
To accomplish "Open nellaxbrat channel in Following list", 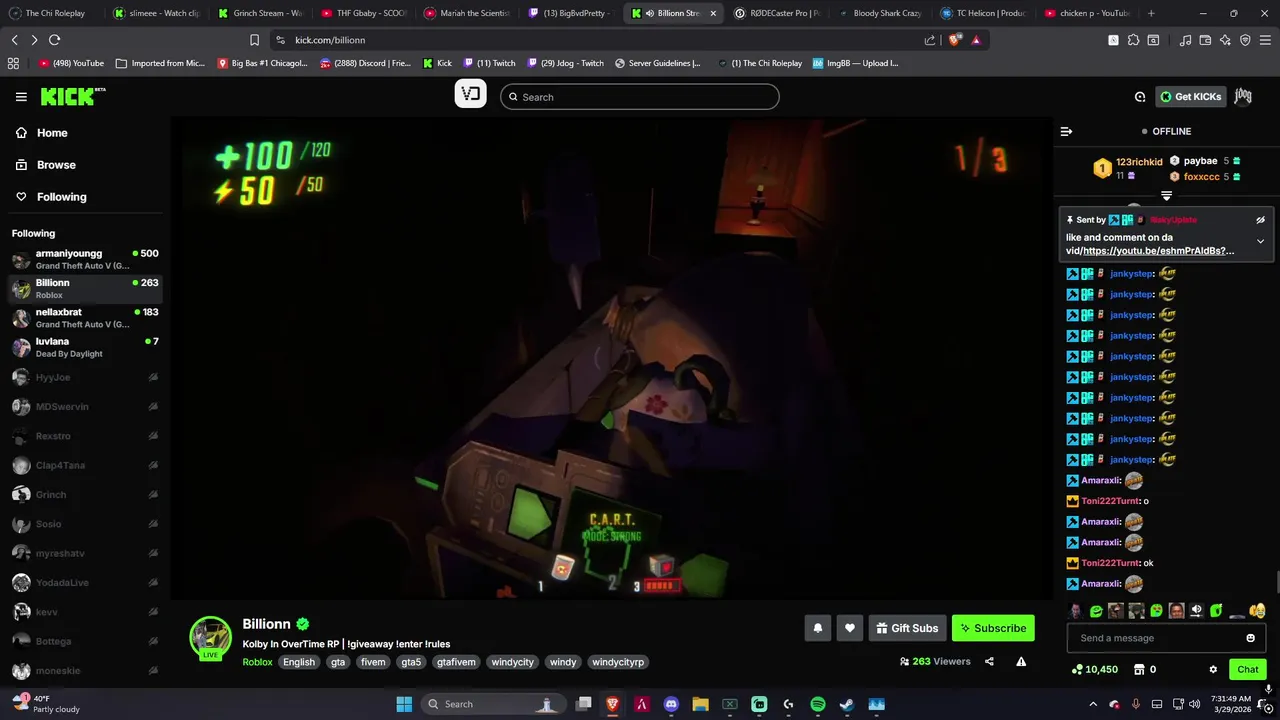I will 85,318.
